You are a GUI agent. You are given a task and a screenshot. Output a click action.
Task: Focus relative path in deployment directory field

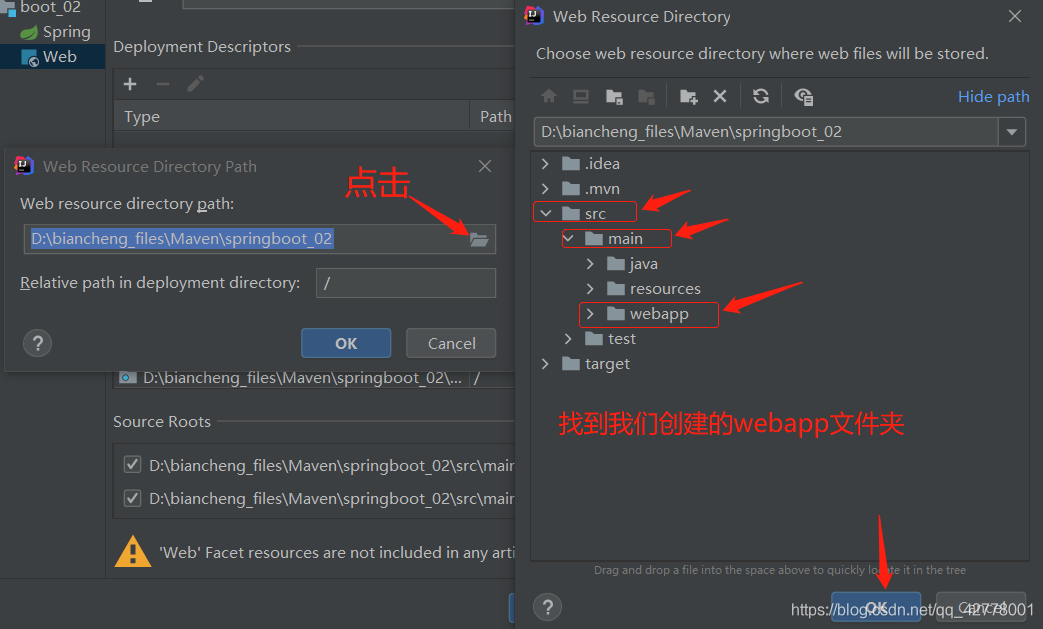point(406,283)
